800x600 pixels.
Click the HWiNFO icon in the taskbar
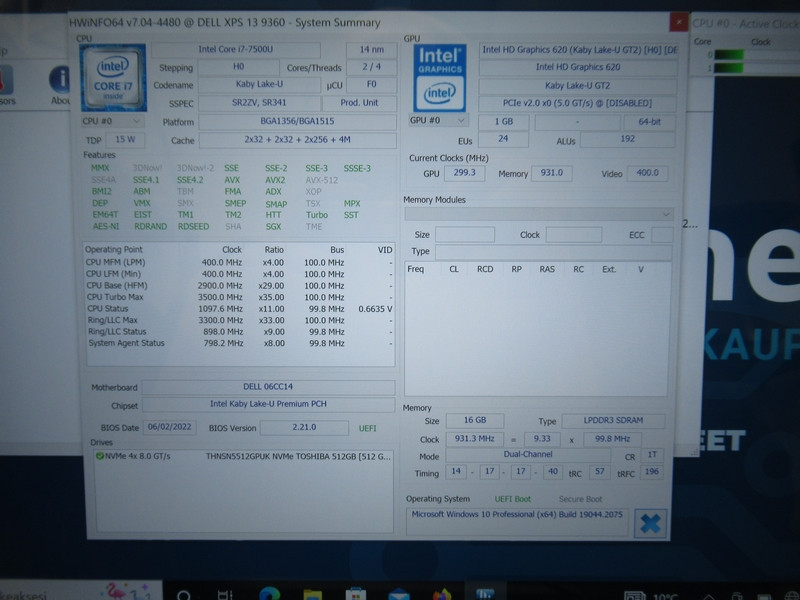pos(485,594)
